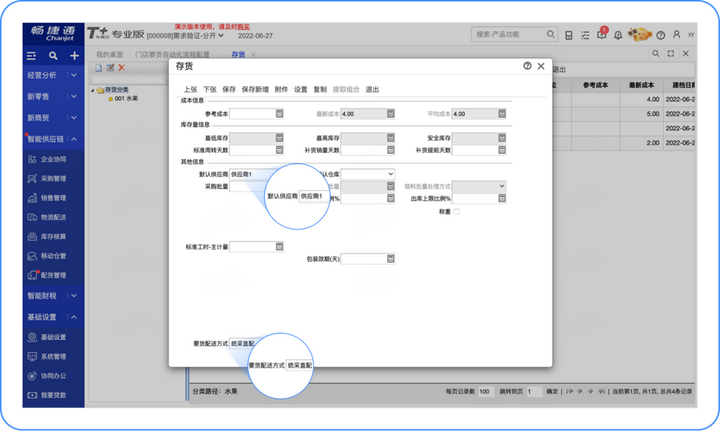The width and height of the screenshot is (720, 431).
Task: Click 复制 in the dialog toolbar
Action: (320, 90)
